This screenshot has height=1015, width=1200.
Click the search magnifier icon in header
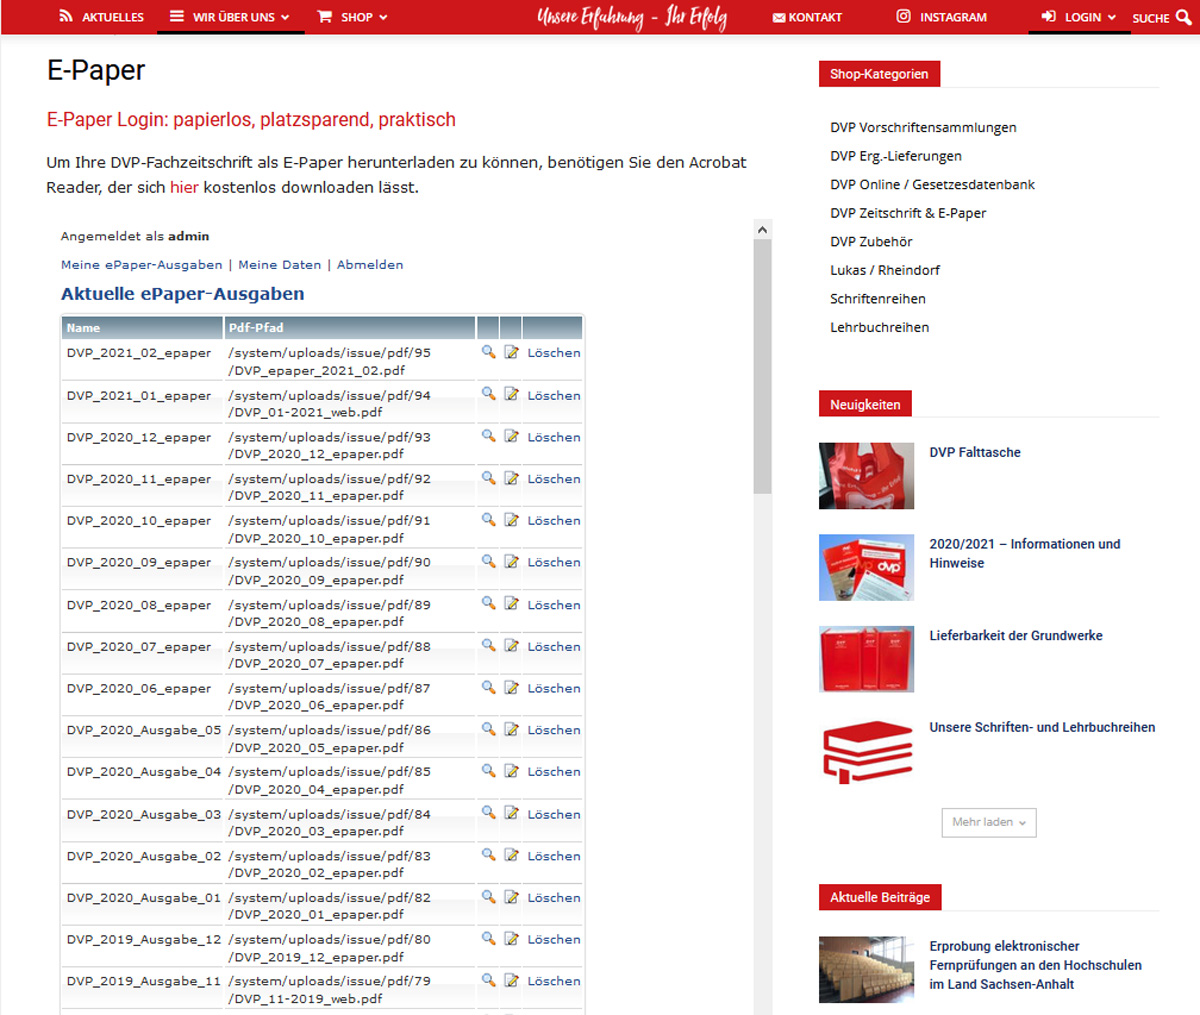coord(1184,17)
